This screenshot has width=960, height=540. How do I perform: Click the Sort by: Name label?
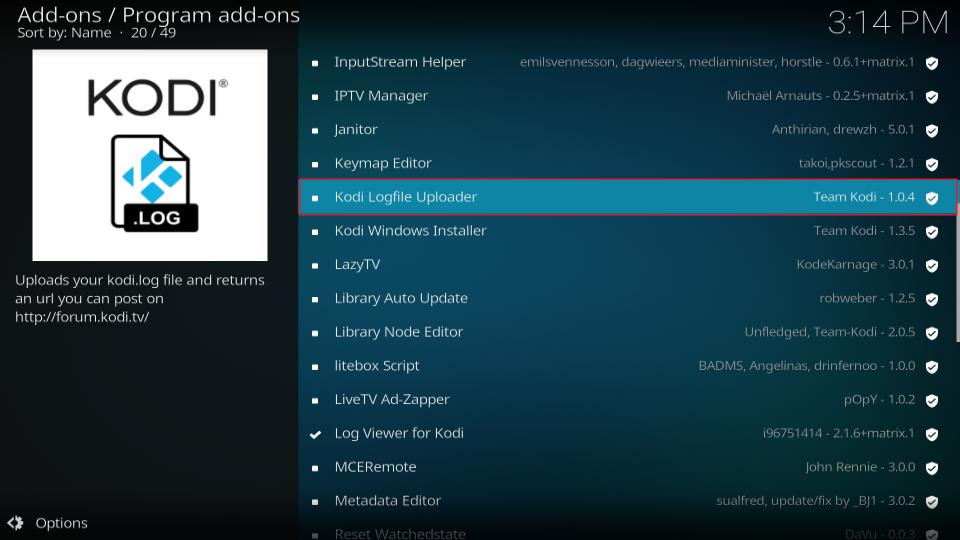64,33
